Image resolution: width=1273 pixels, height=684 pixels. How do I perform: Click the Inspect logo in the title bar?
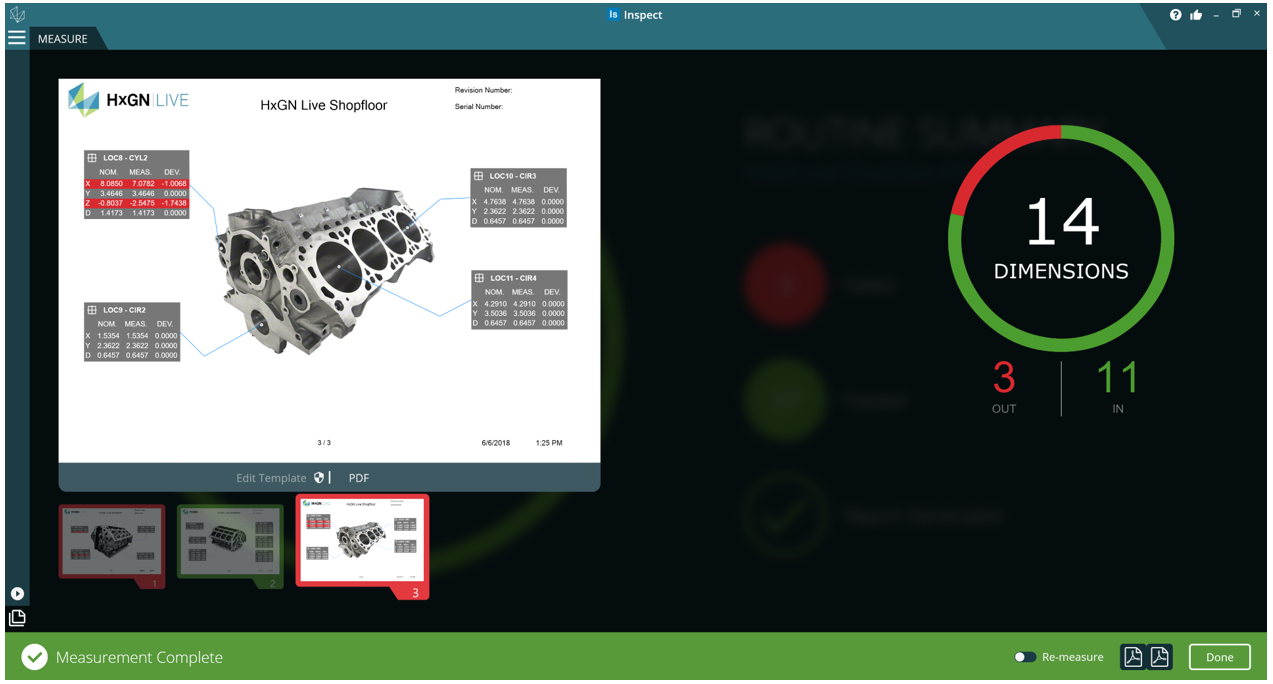613,14
